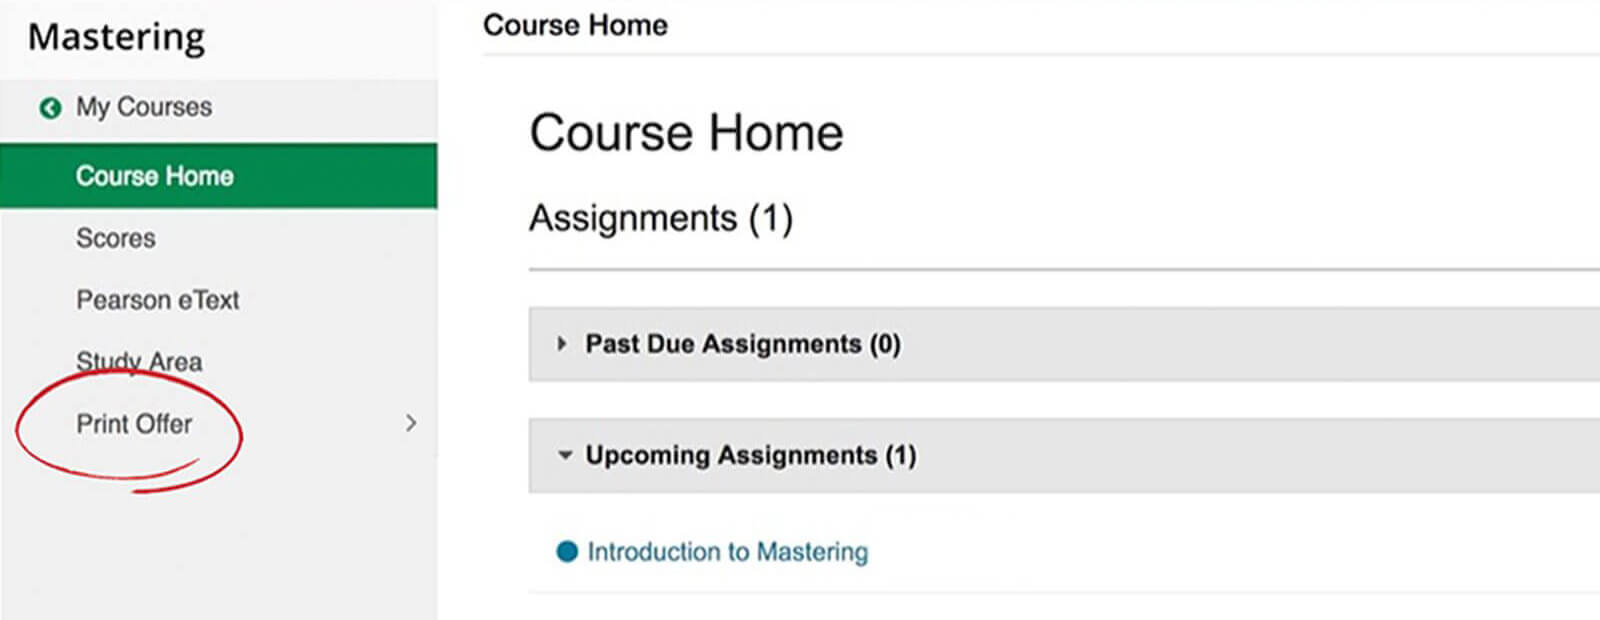Viewport: 1600px width, 620px height.
Task: Select the Print Offer sidebar item
Action: coord(134,424)
